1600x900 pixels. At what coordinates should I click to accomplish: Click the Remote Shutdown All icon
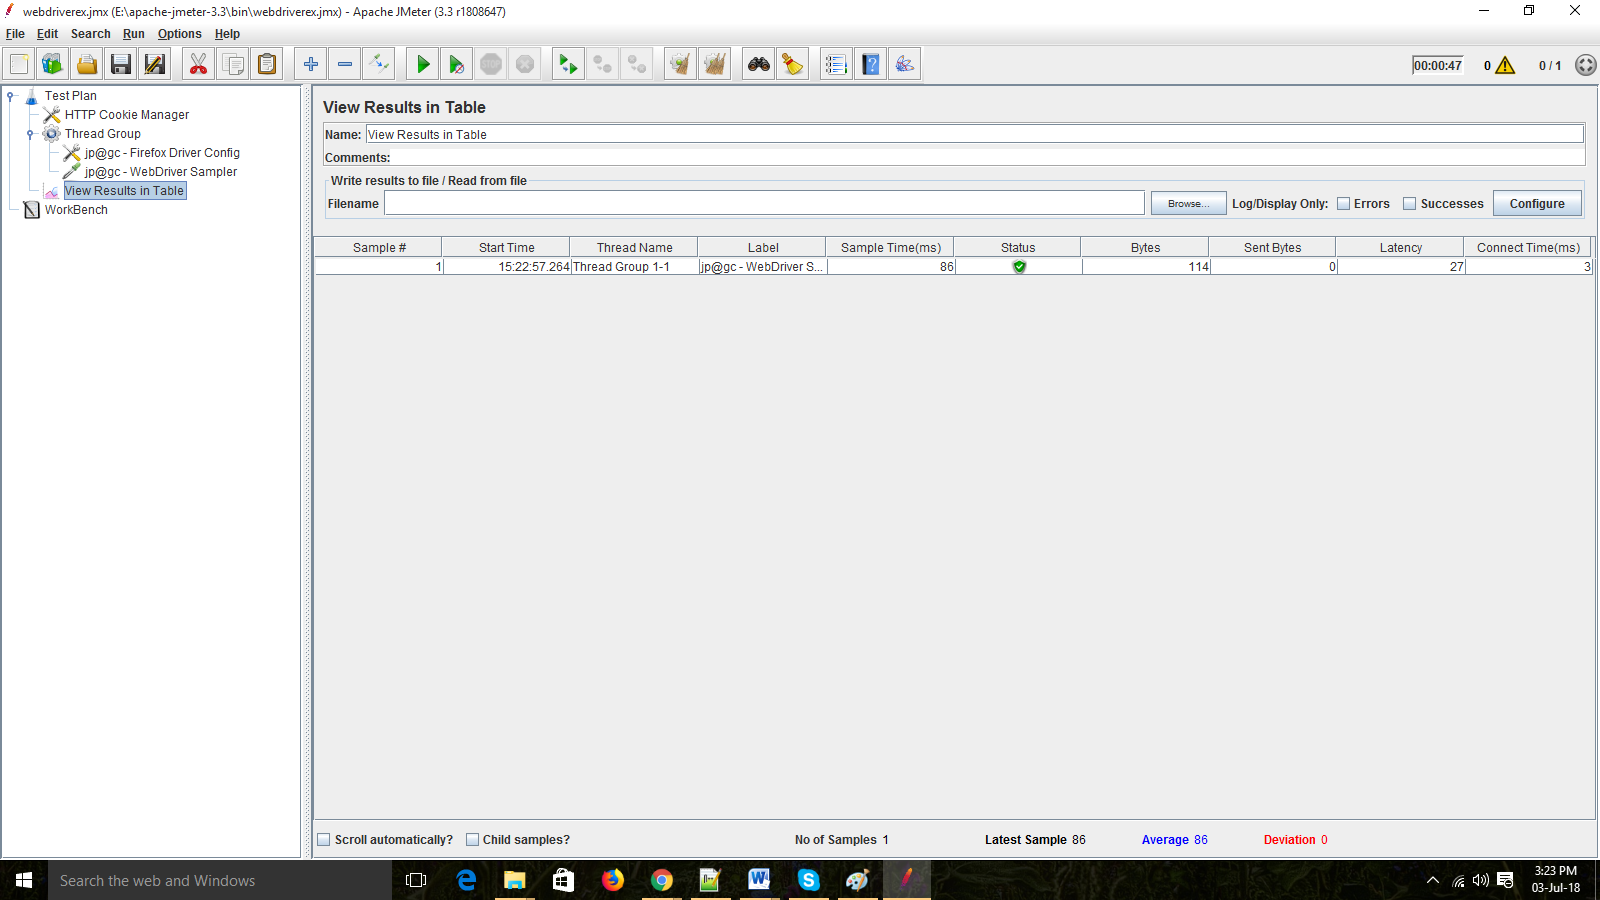pos(637,64)
